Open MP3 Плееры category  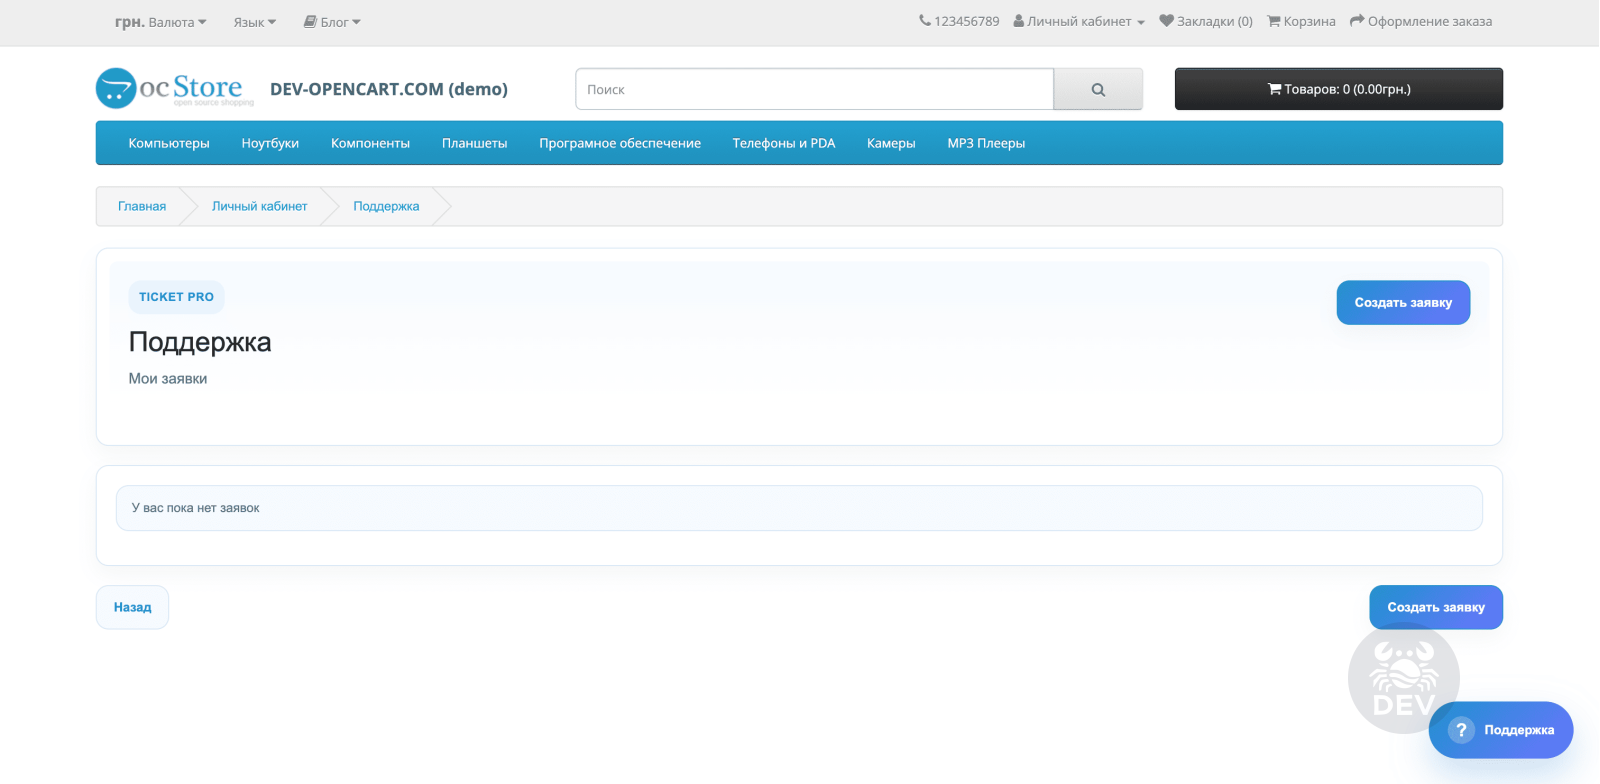(x=986, y=143)
